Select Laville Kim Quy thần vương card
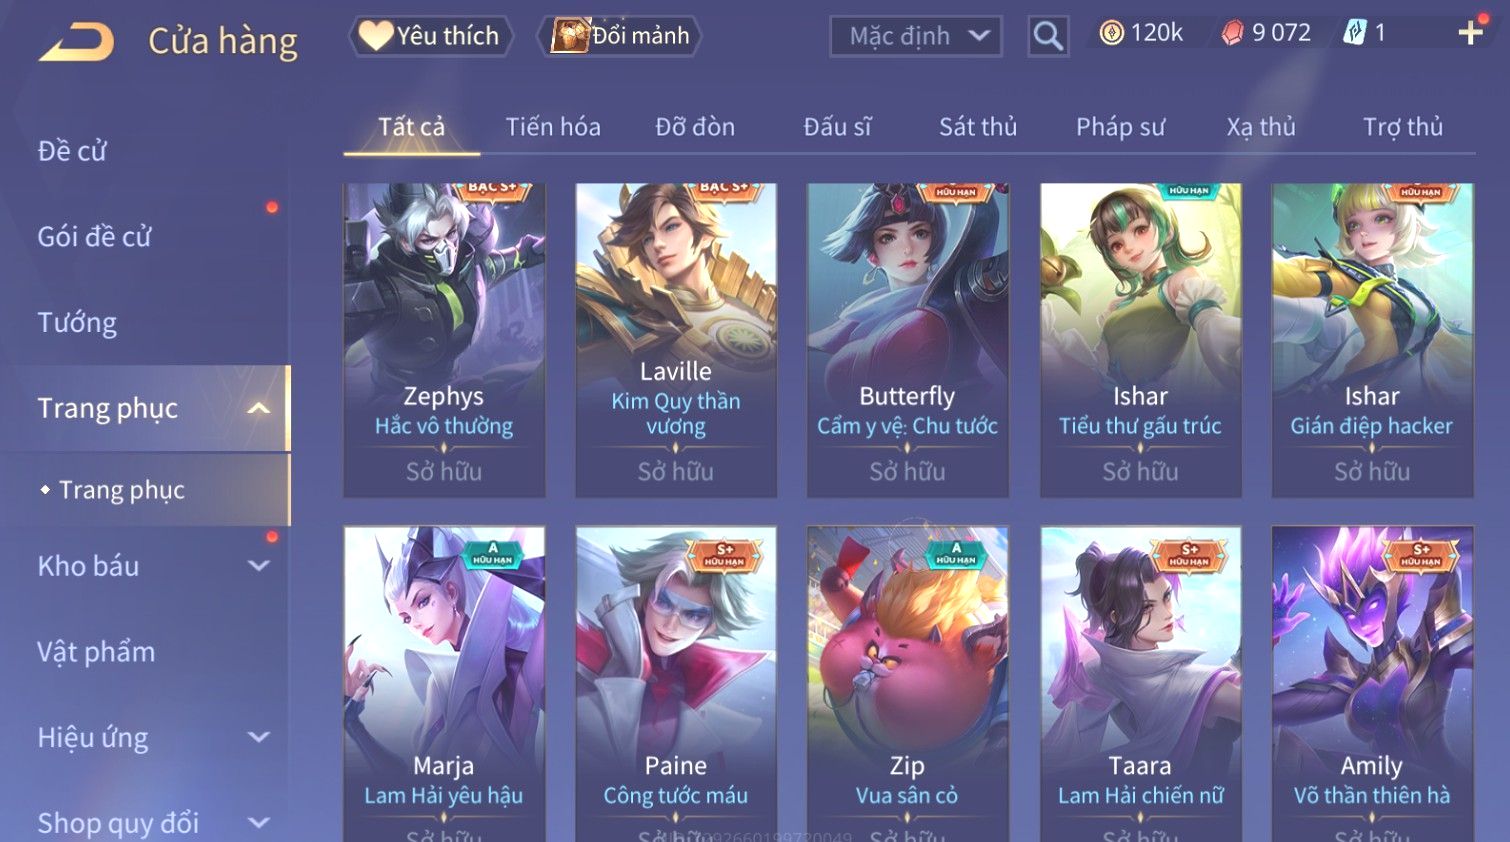The image size is (1510, 842). tap(676, 340)
